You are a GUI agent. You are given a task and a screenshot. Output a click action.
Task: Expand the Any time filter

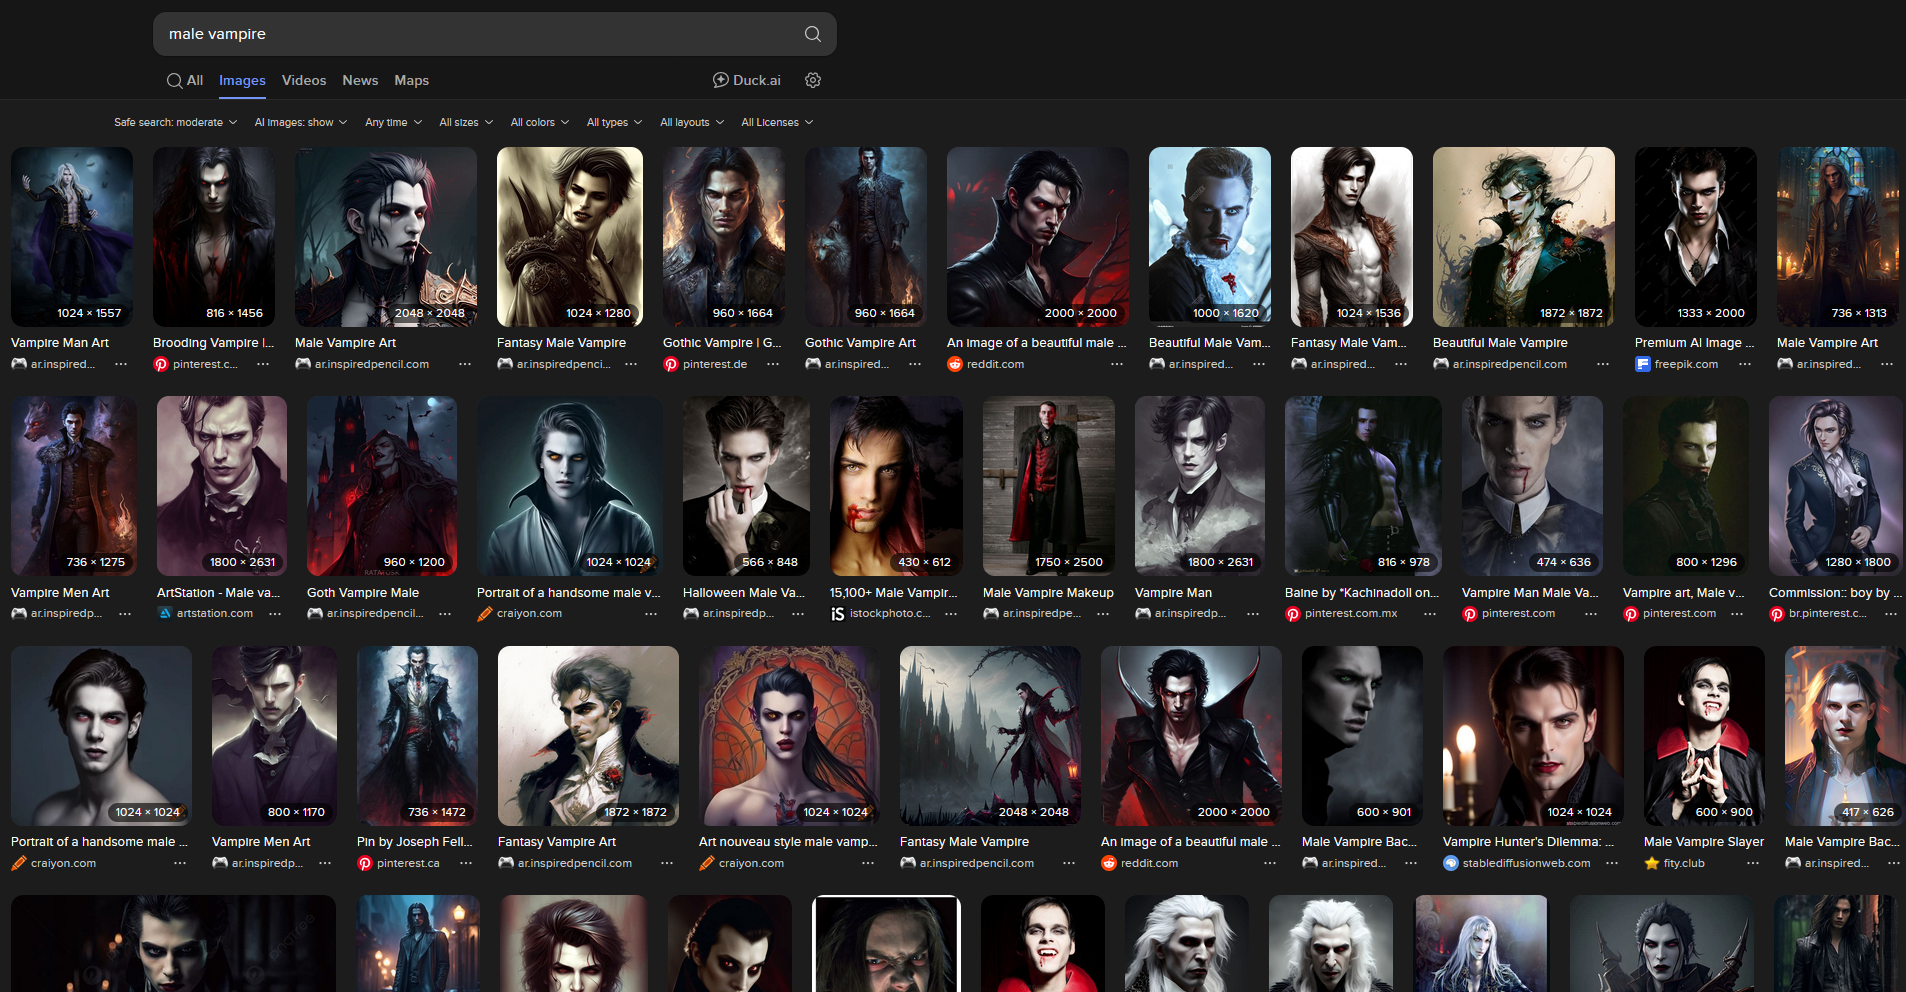(394, 122)
